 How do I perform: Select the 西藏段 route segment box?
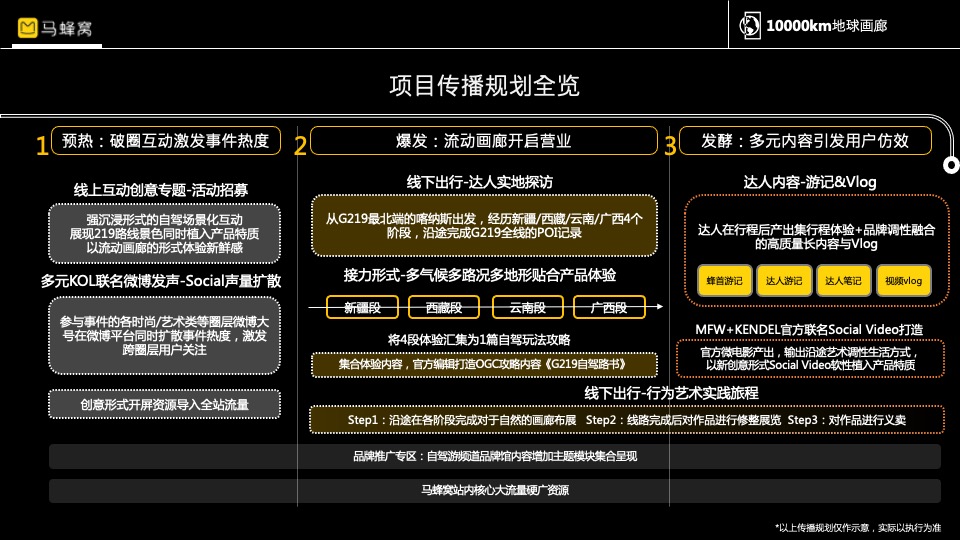click(444, 307)
